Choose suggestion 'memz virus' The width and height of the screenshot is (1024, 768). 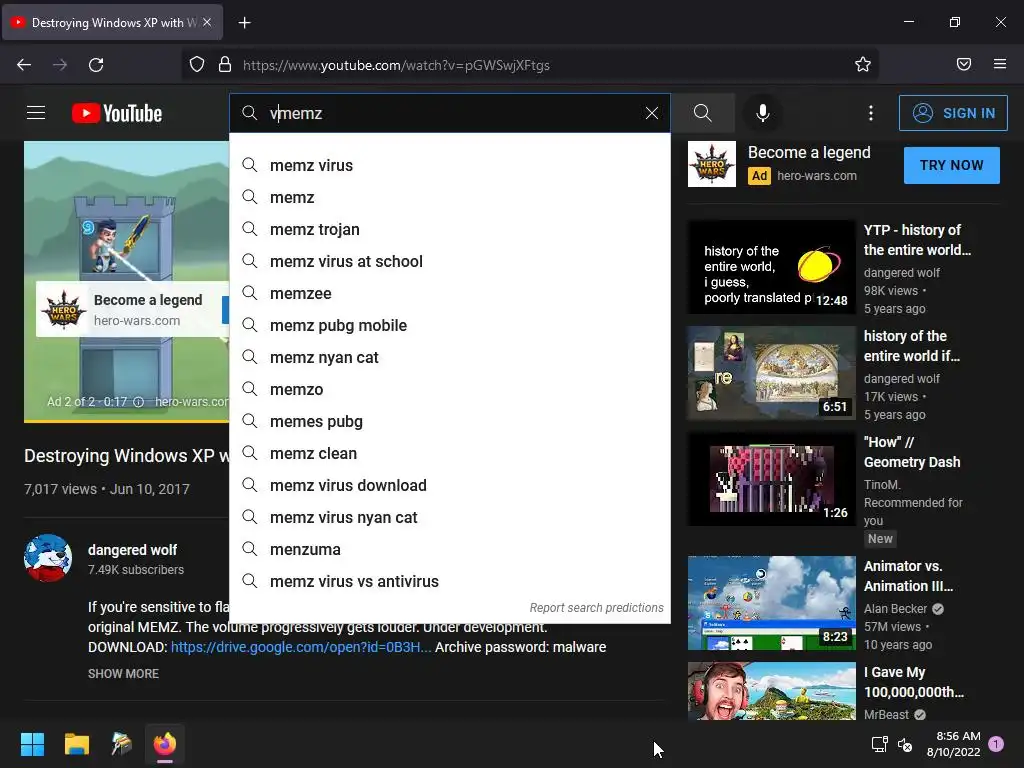[449, 165]
